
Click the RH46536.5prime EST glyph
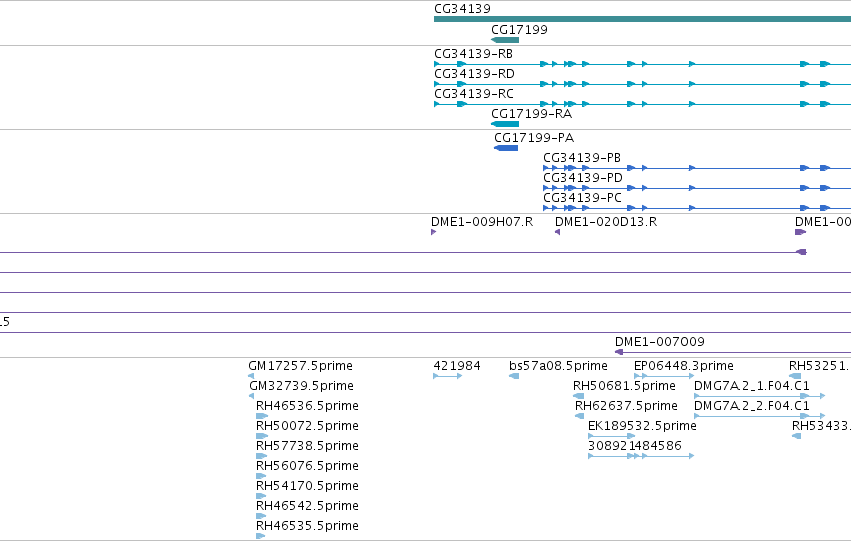(262, 416)
